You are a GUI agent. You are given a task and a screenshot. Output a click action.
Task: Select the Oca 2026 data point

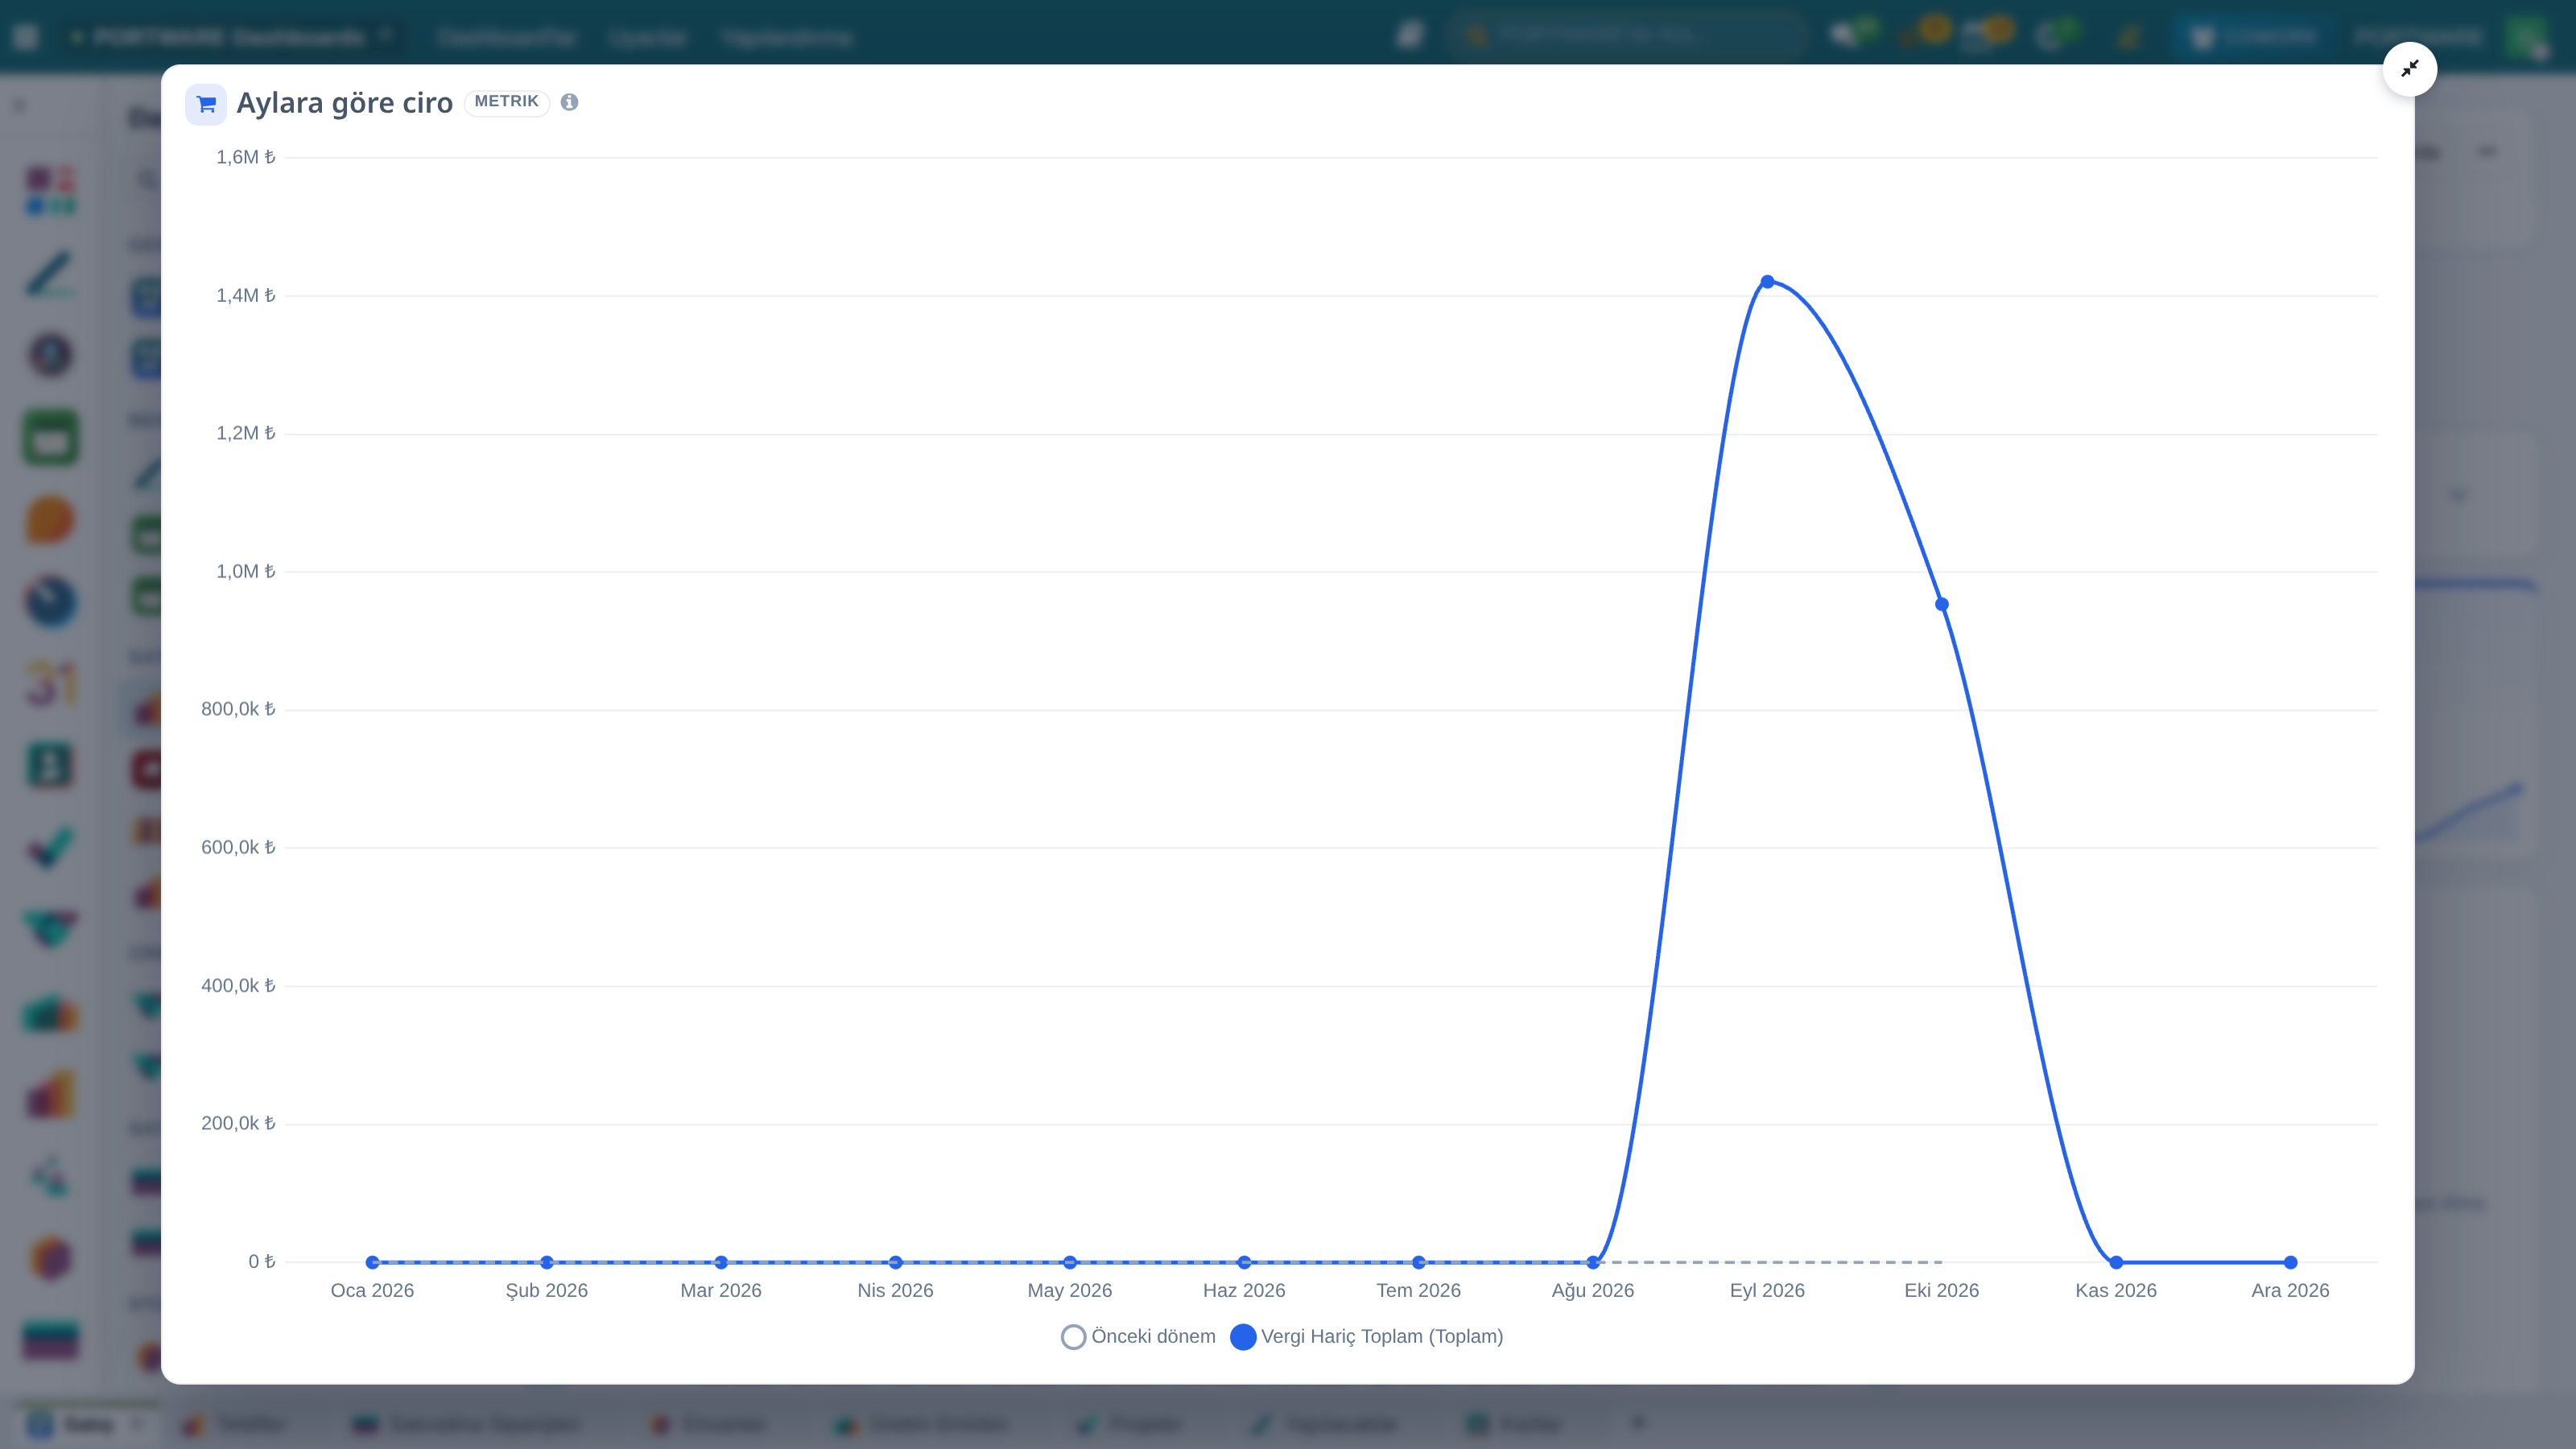pos(372,1262)
